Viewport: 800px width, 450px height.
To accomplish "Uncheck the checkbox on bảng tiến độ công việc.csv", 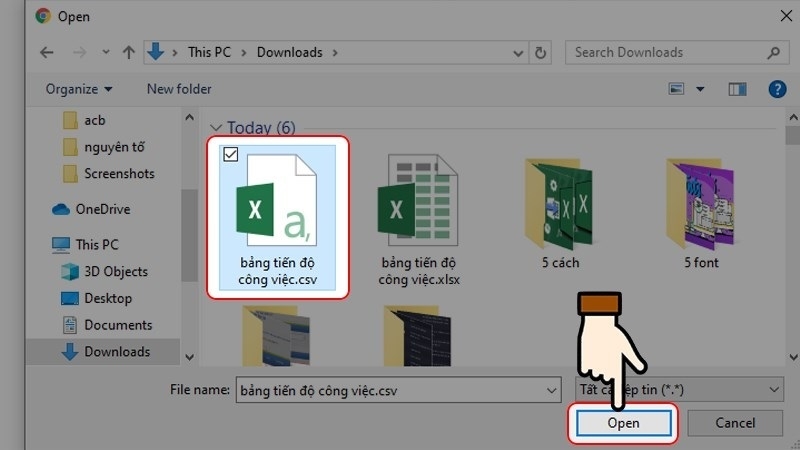I will pos(229,154).
